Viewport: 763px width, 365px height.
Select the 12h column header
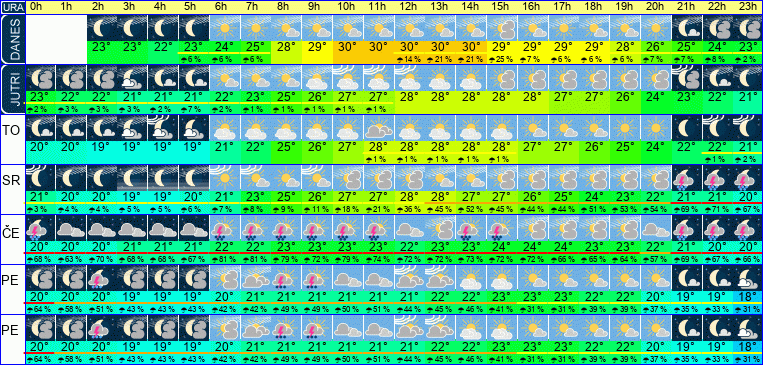point(409,7)
